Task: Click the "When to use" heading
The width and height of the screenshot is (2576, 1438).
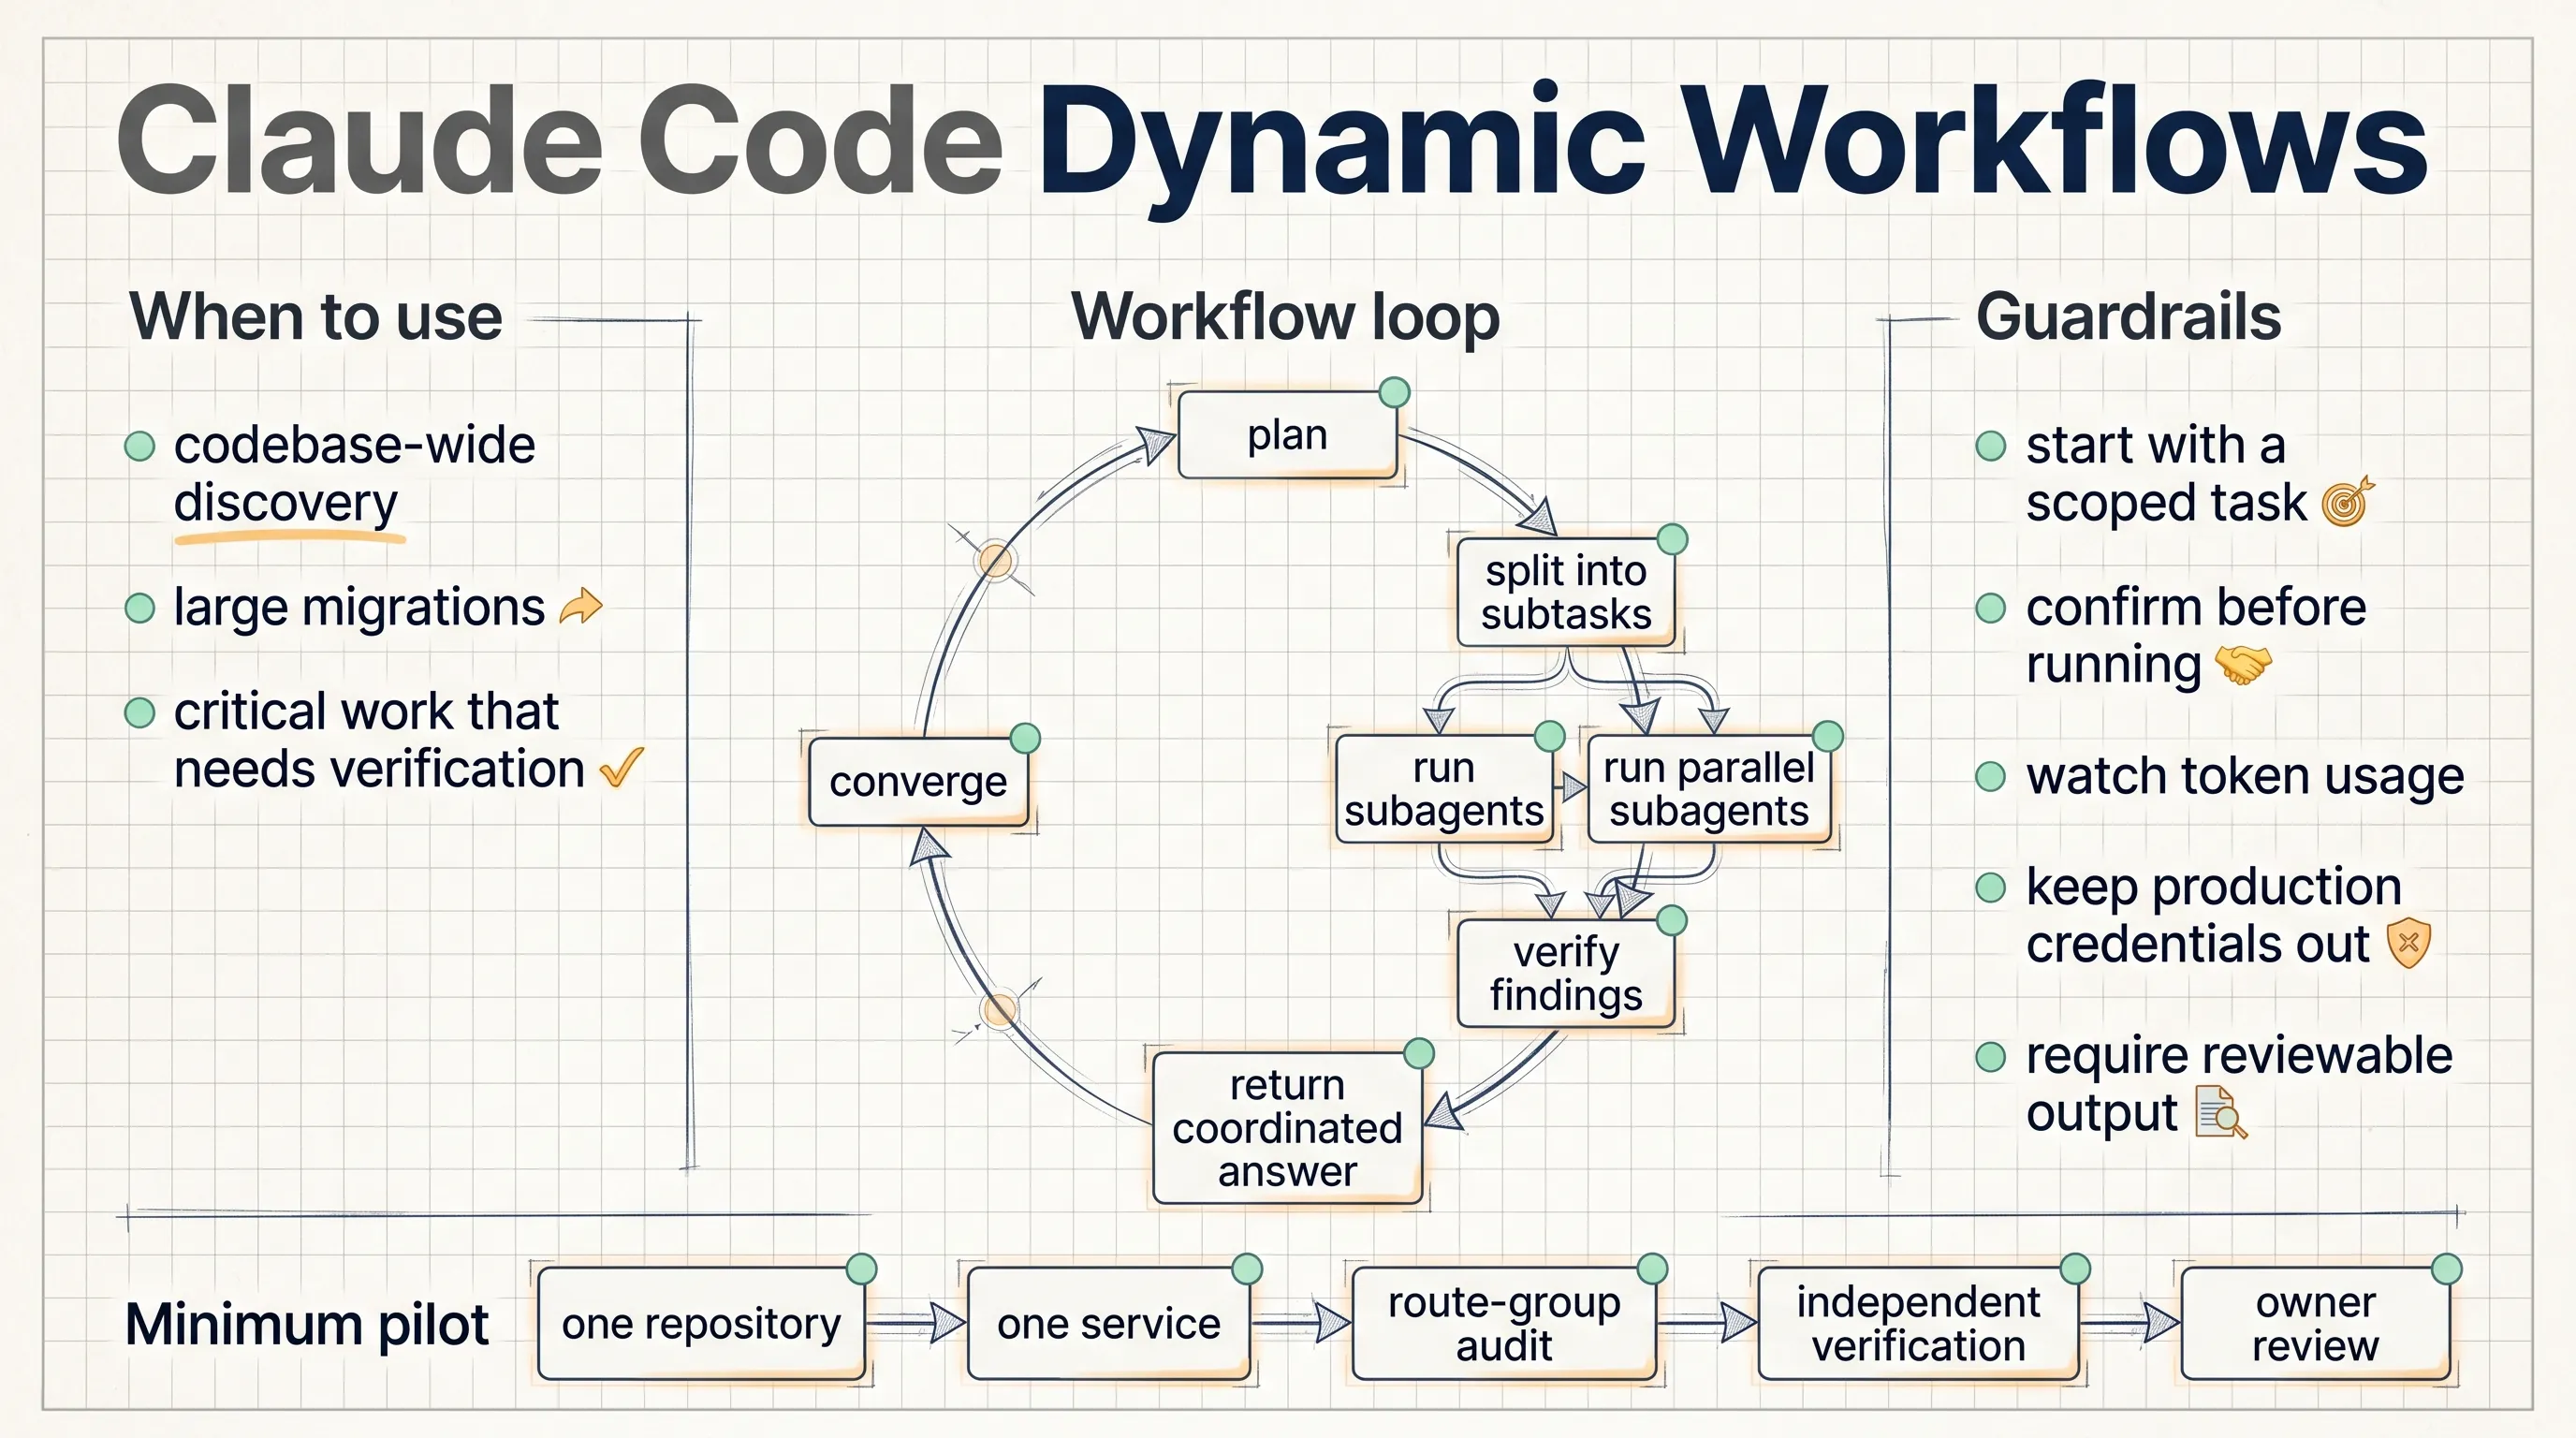Action: coord(316,317)
